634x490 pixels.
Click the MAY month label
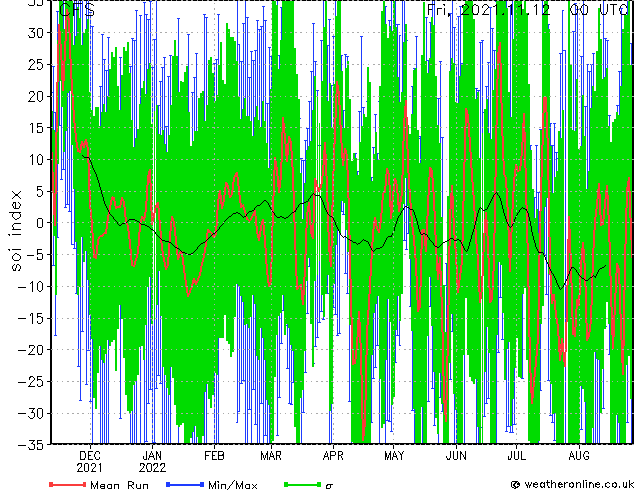[x=394, y=456]
